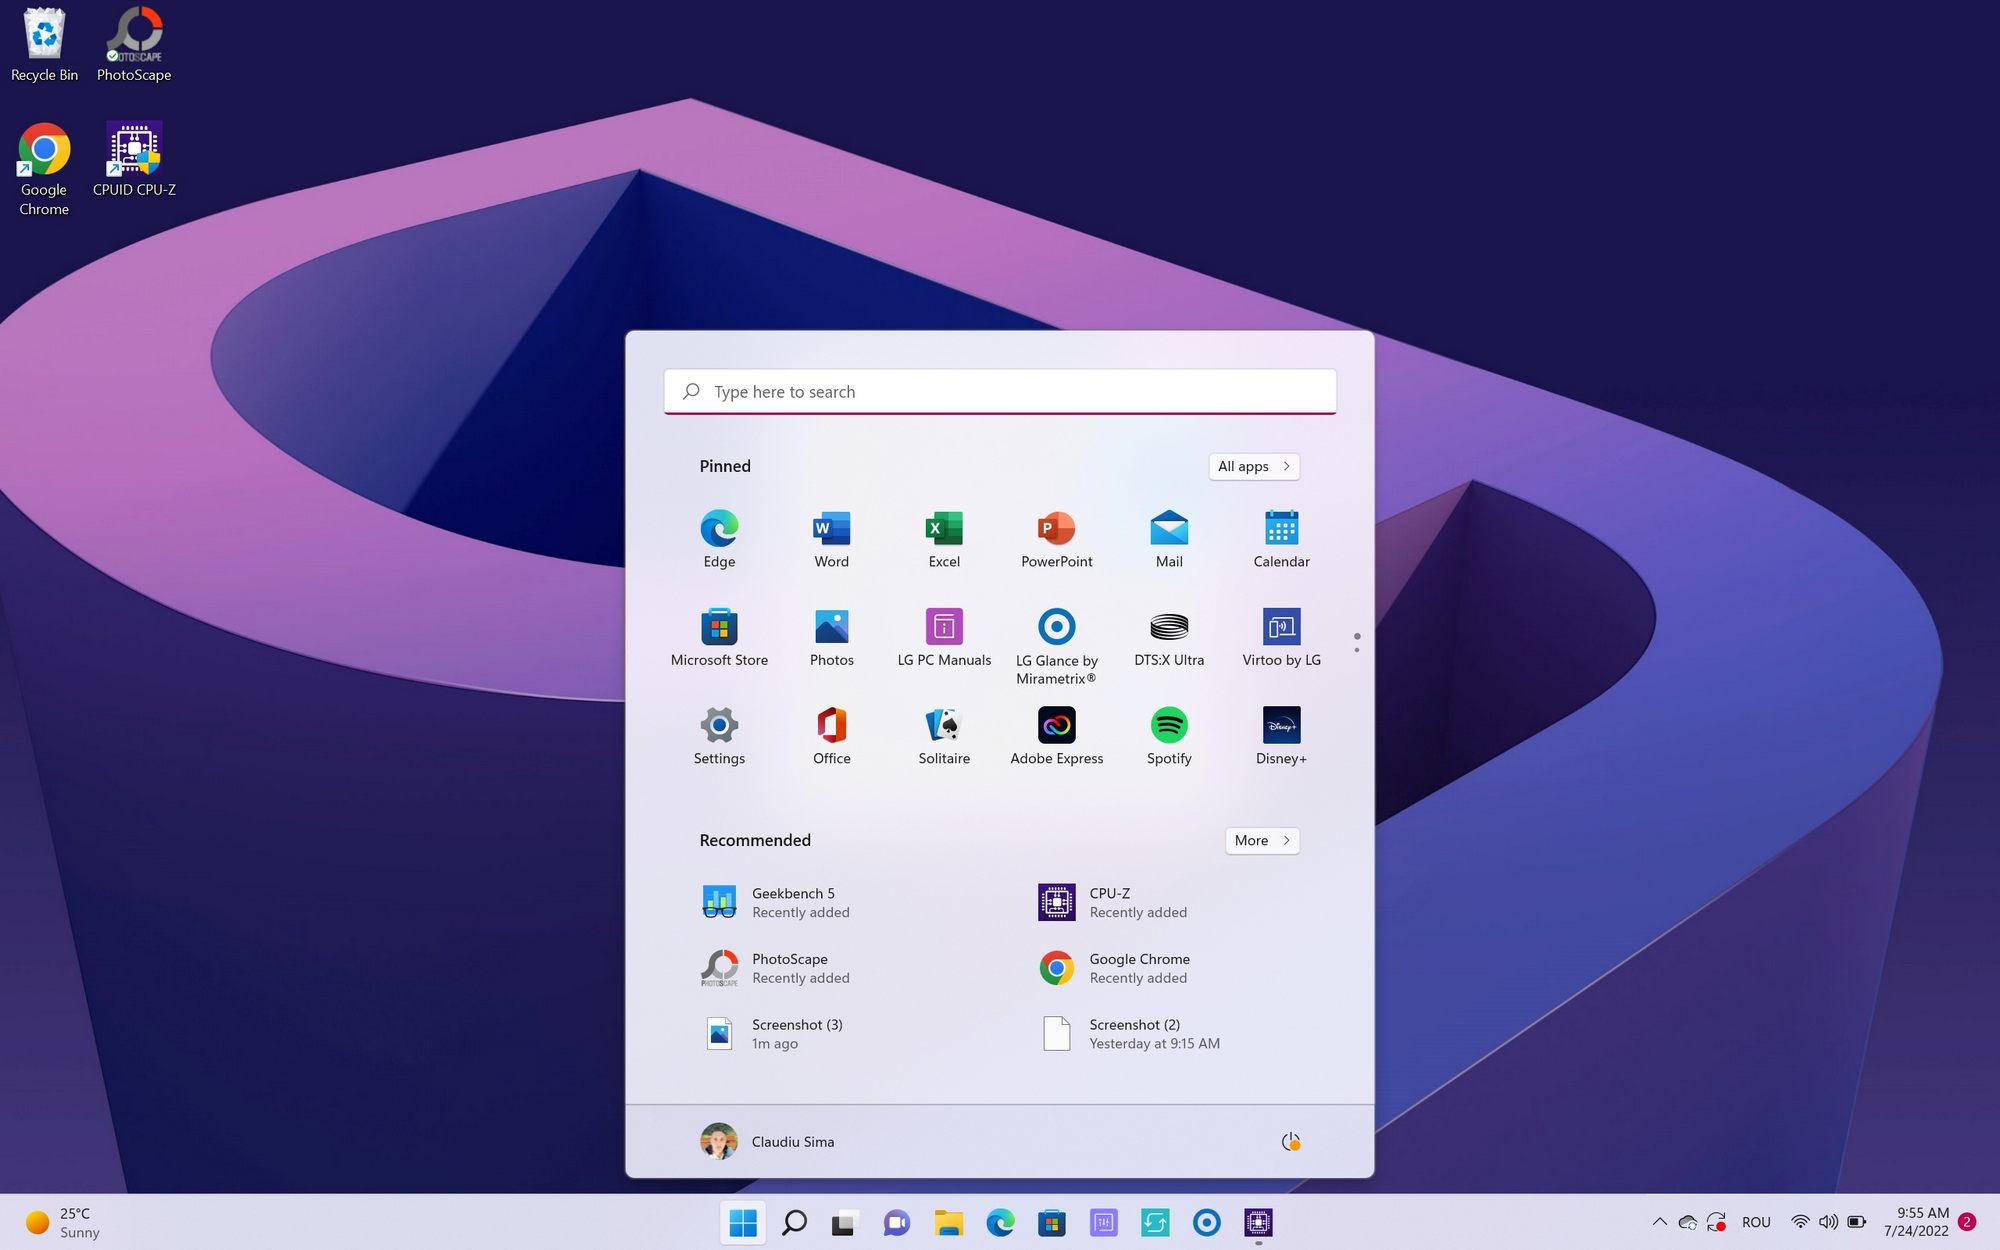Check battery status icon
2000x1250 pixels.
click(1857, 1222)
